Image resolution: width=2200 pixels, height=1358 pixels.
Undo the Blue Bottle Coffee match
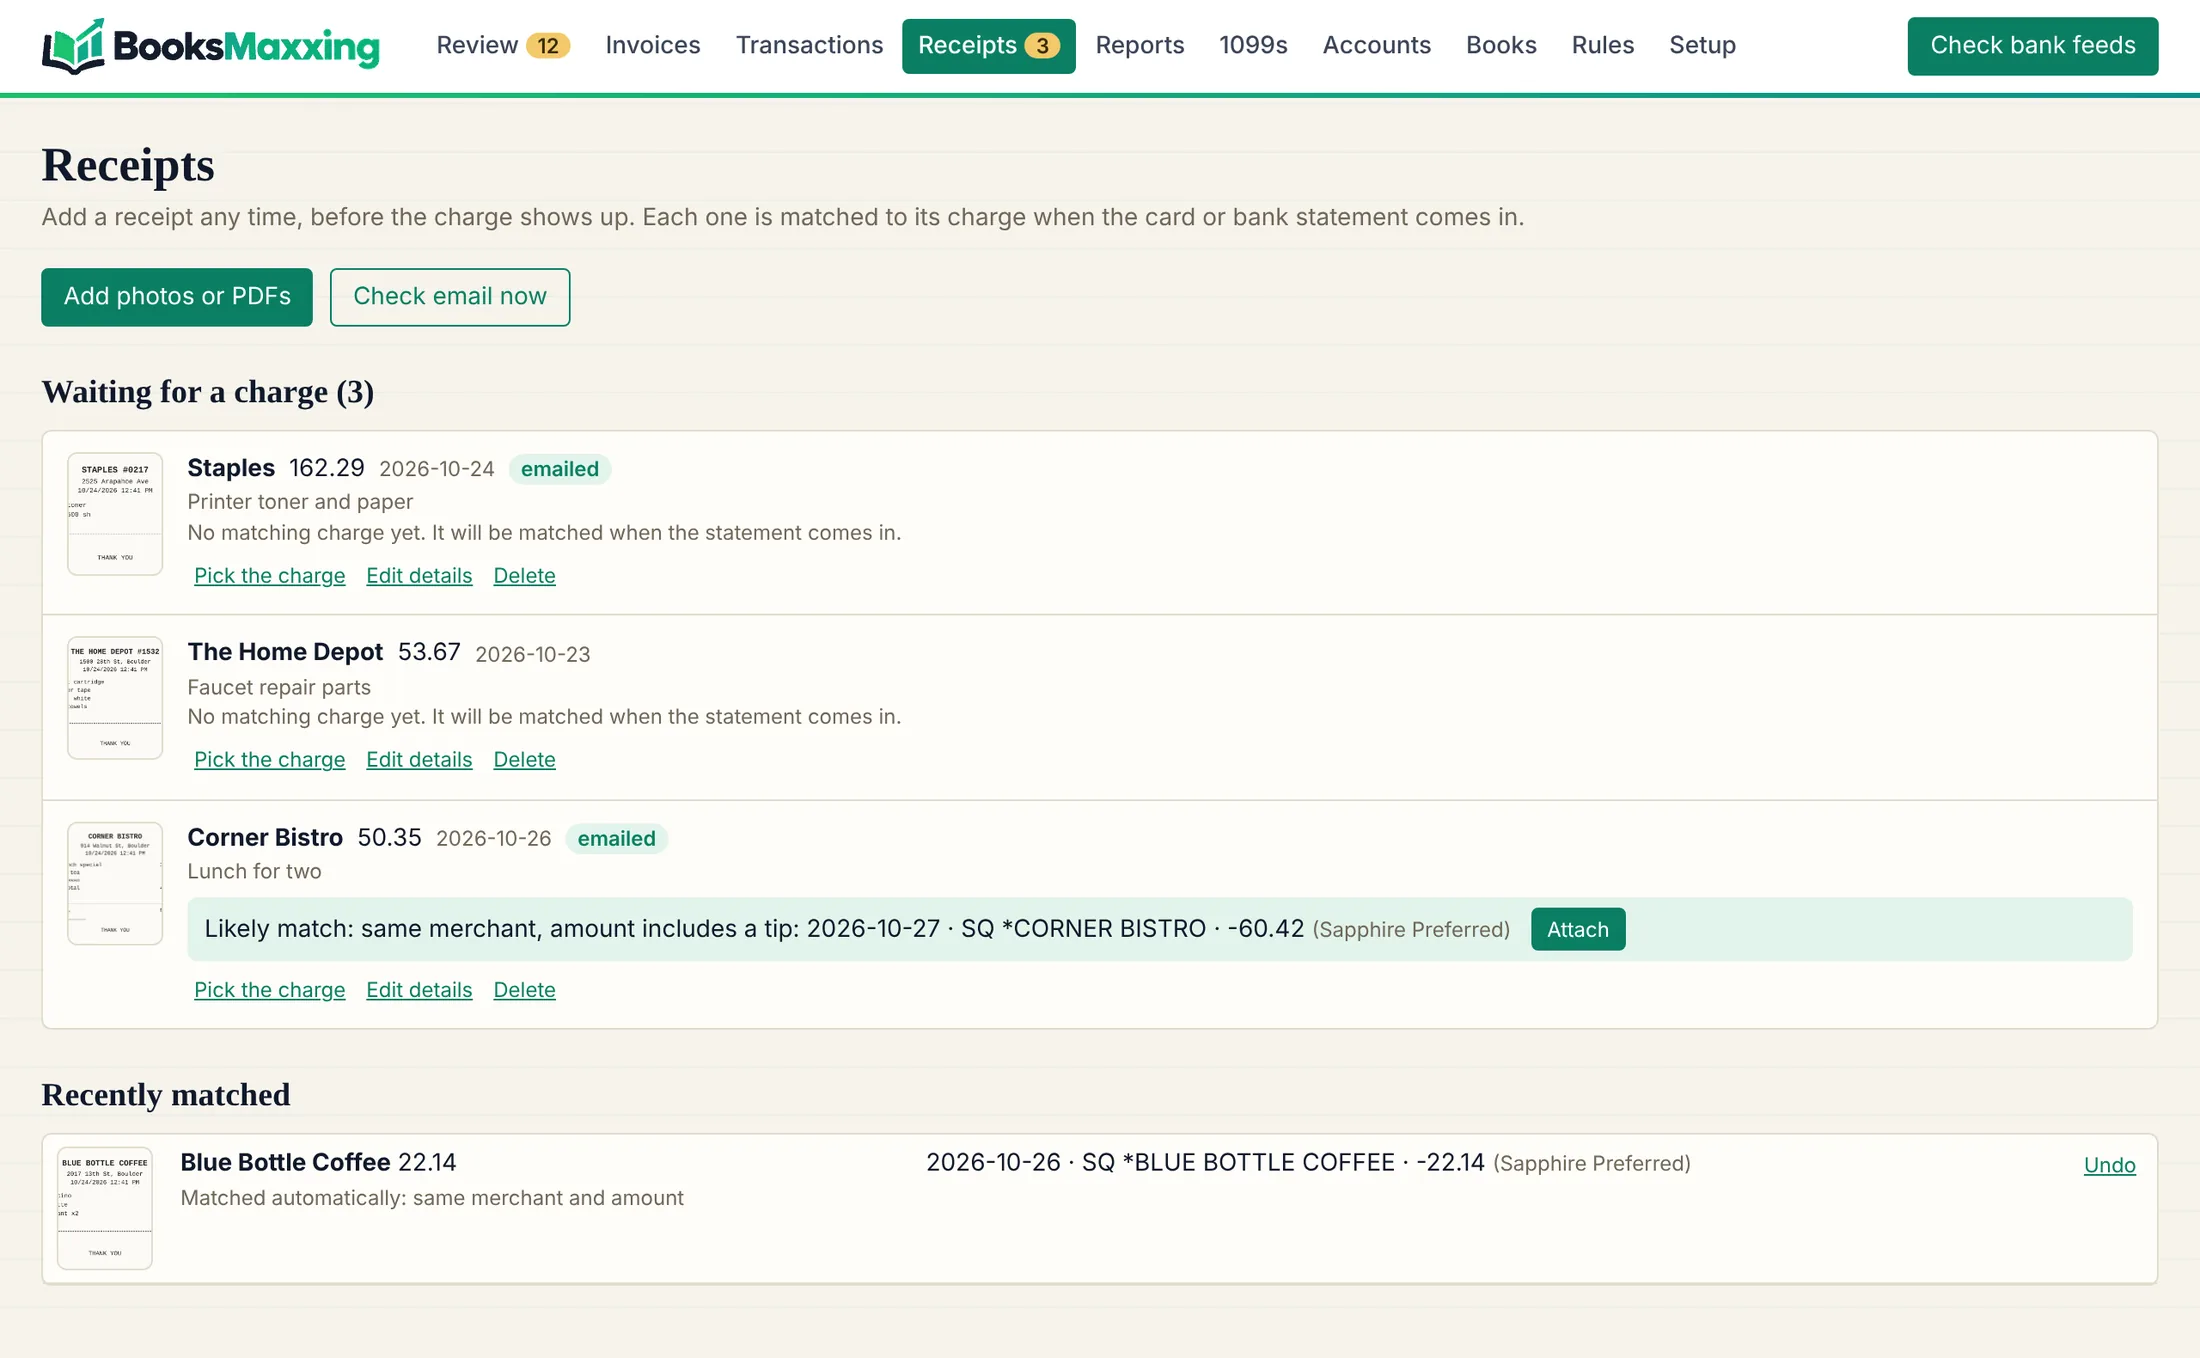pos(2109,1165)
